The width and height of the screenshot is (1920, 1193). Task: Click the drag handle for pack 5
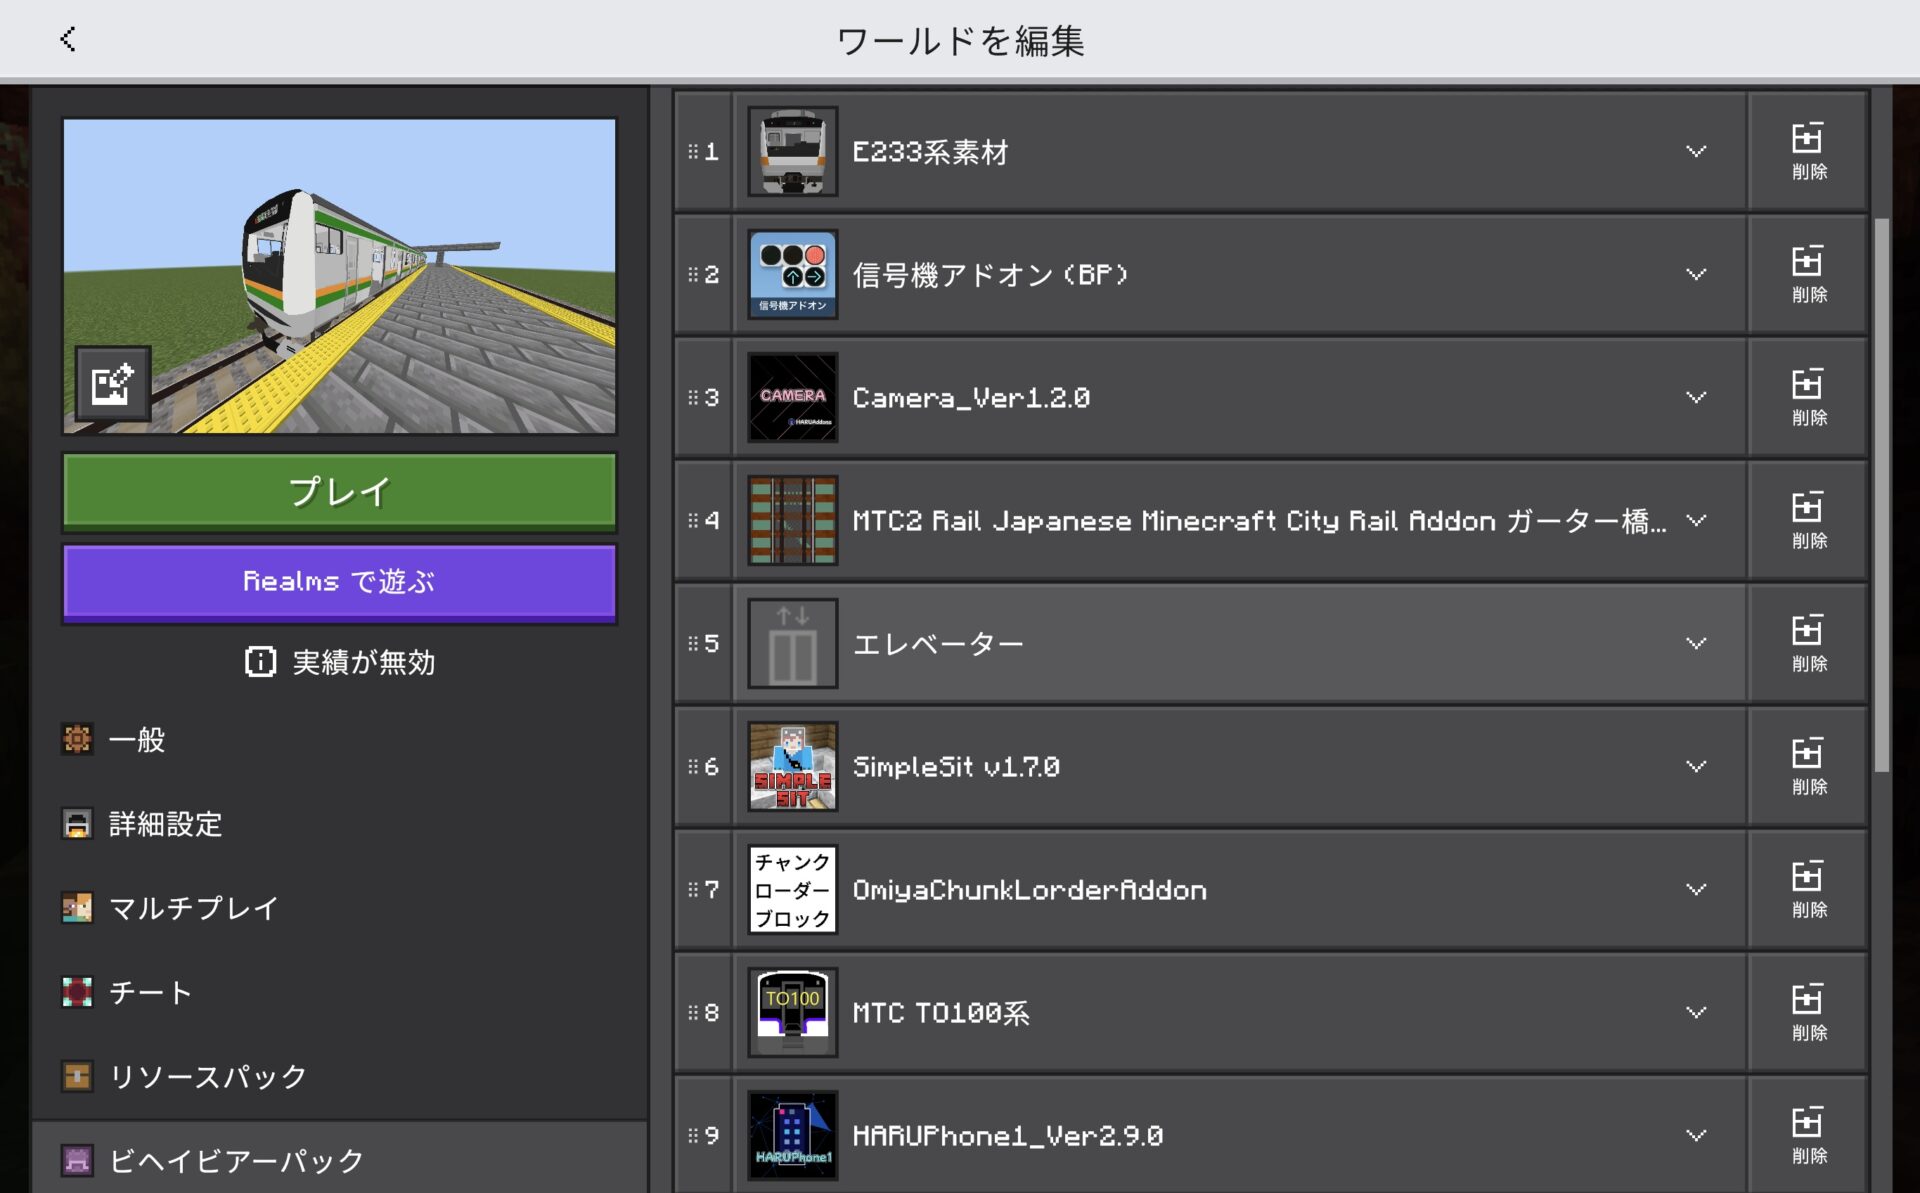(x=693, y=643)
